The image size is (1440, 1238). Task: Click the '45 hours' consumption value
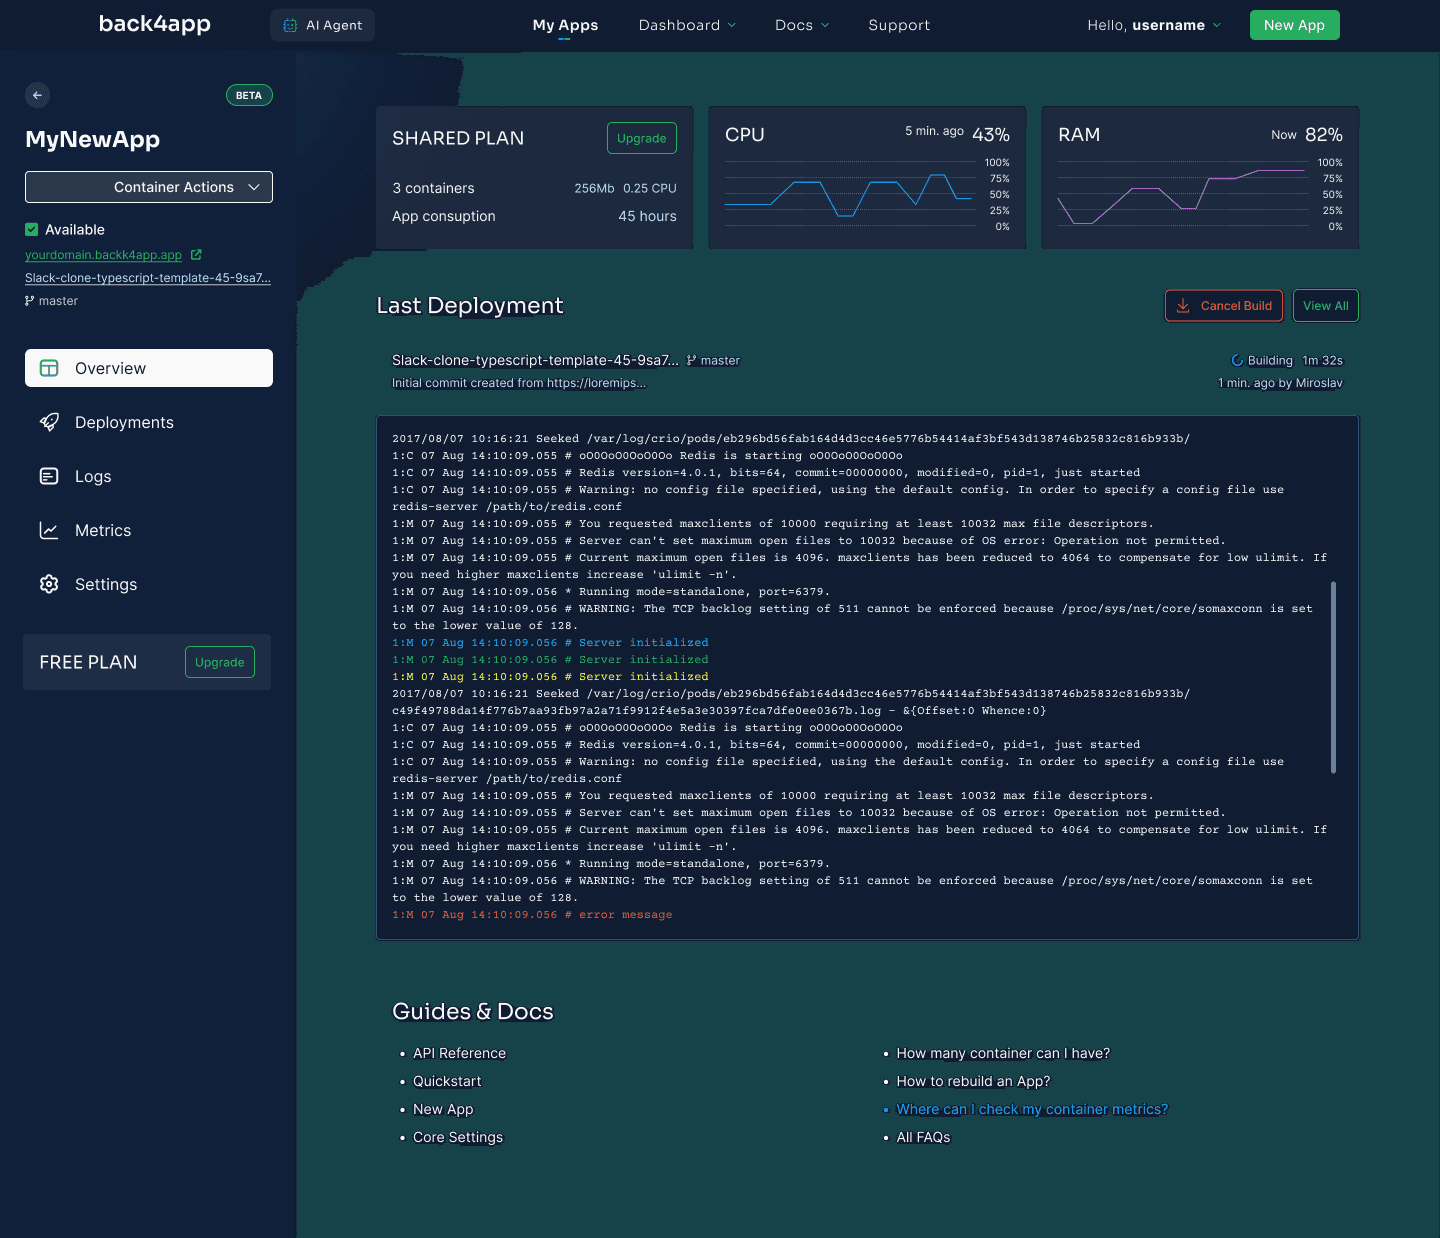pyautogui.click(x=647, y=216)
